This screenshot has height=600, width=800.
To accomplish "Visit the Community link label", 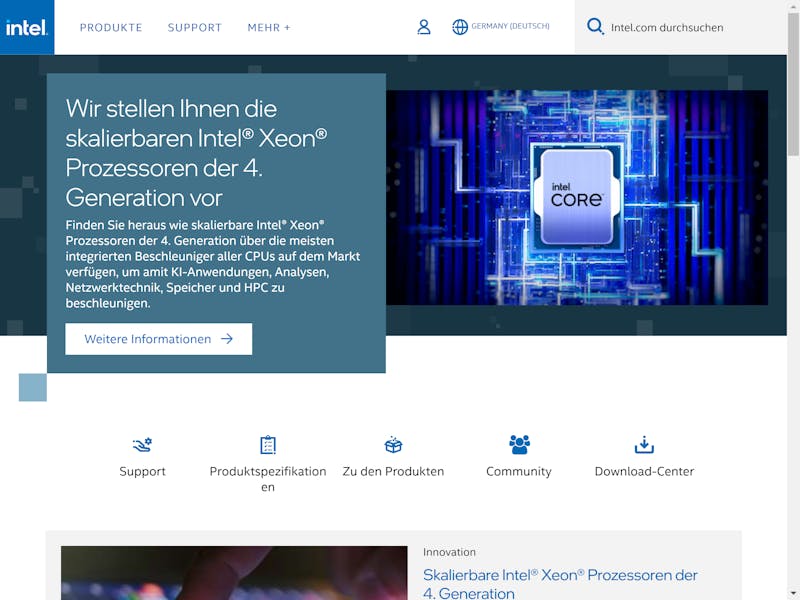I will (x=519, y=471).
